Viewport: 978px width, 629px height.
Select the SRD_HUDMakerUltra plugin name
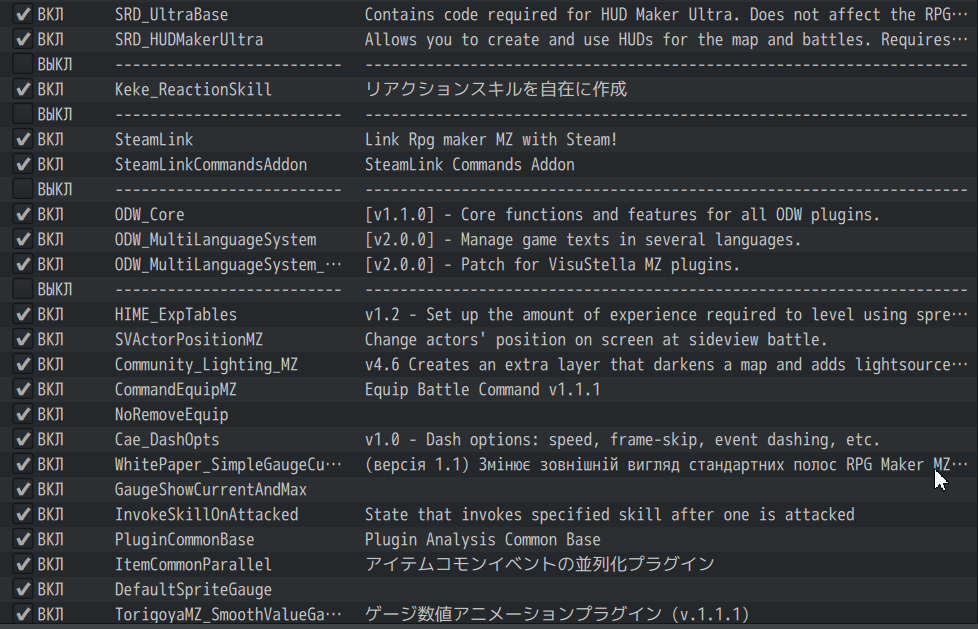[x=189, y=39]
